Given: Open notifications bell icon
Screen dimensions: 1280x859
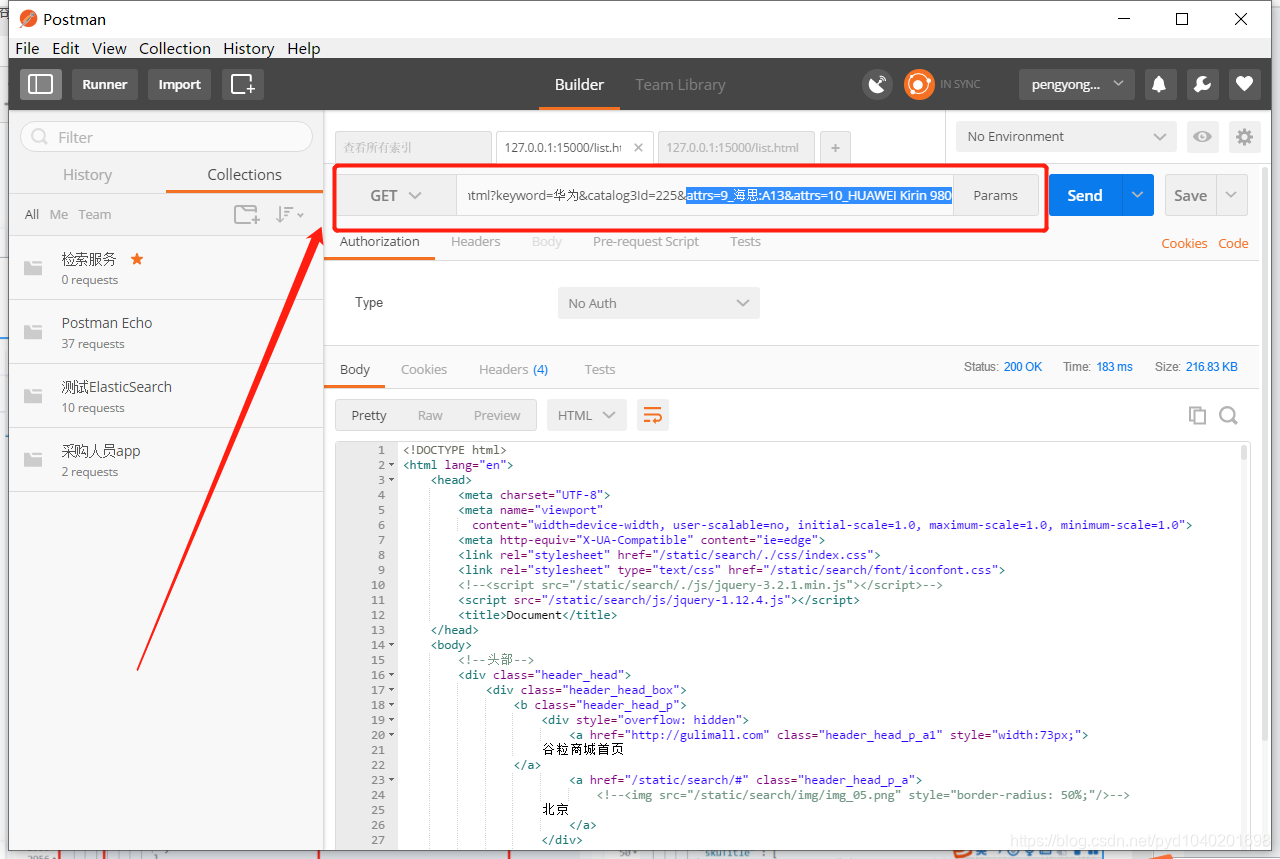Looking at the screenshot, I should pyautogui.click(x=1160, y=84).
